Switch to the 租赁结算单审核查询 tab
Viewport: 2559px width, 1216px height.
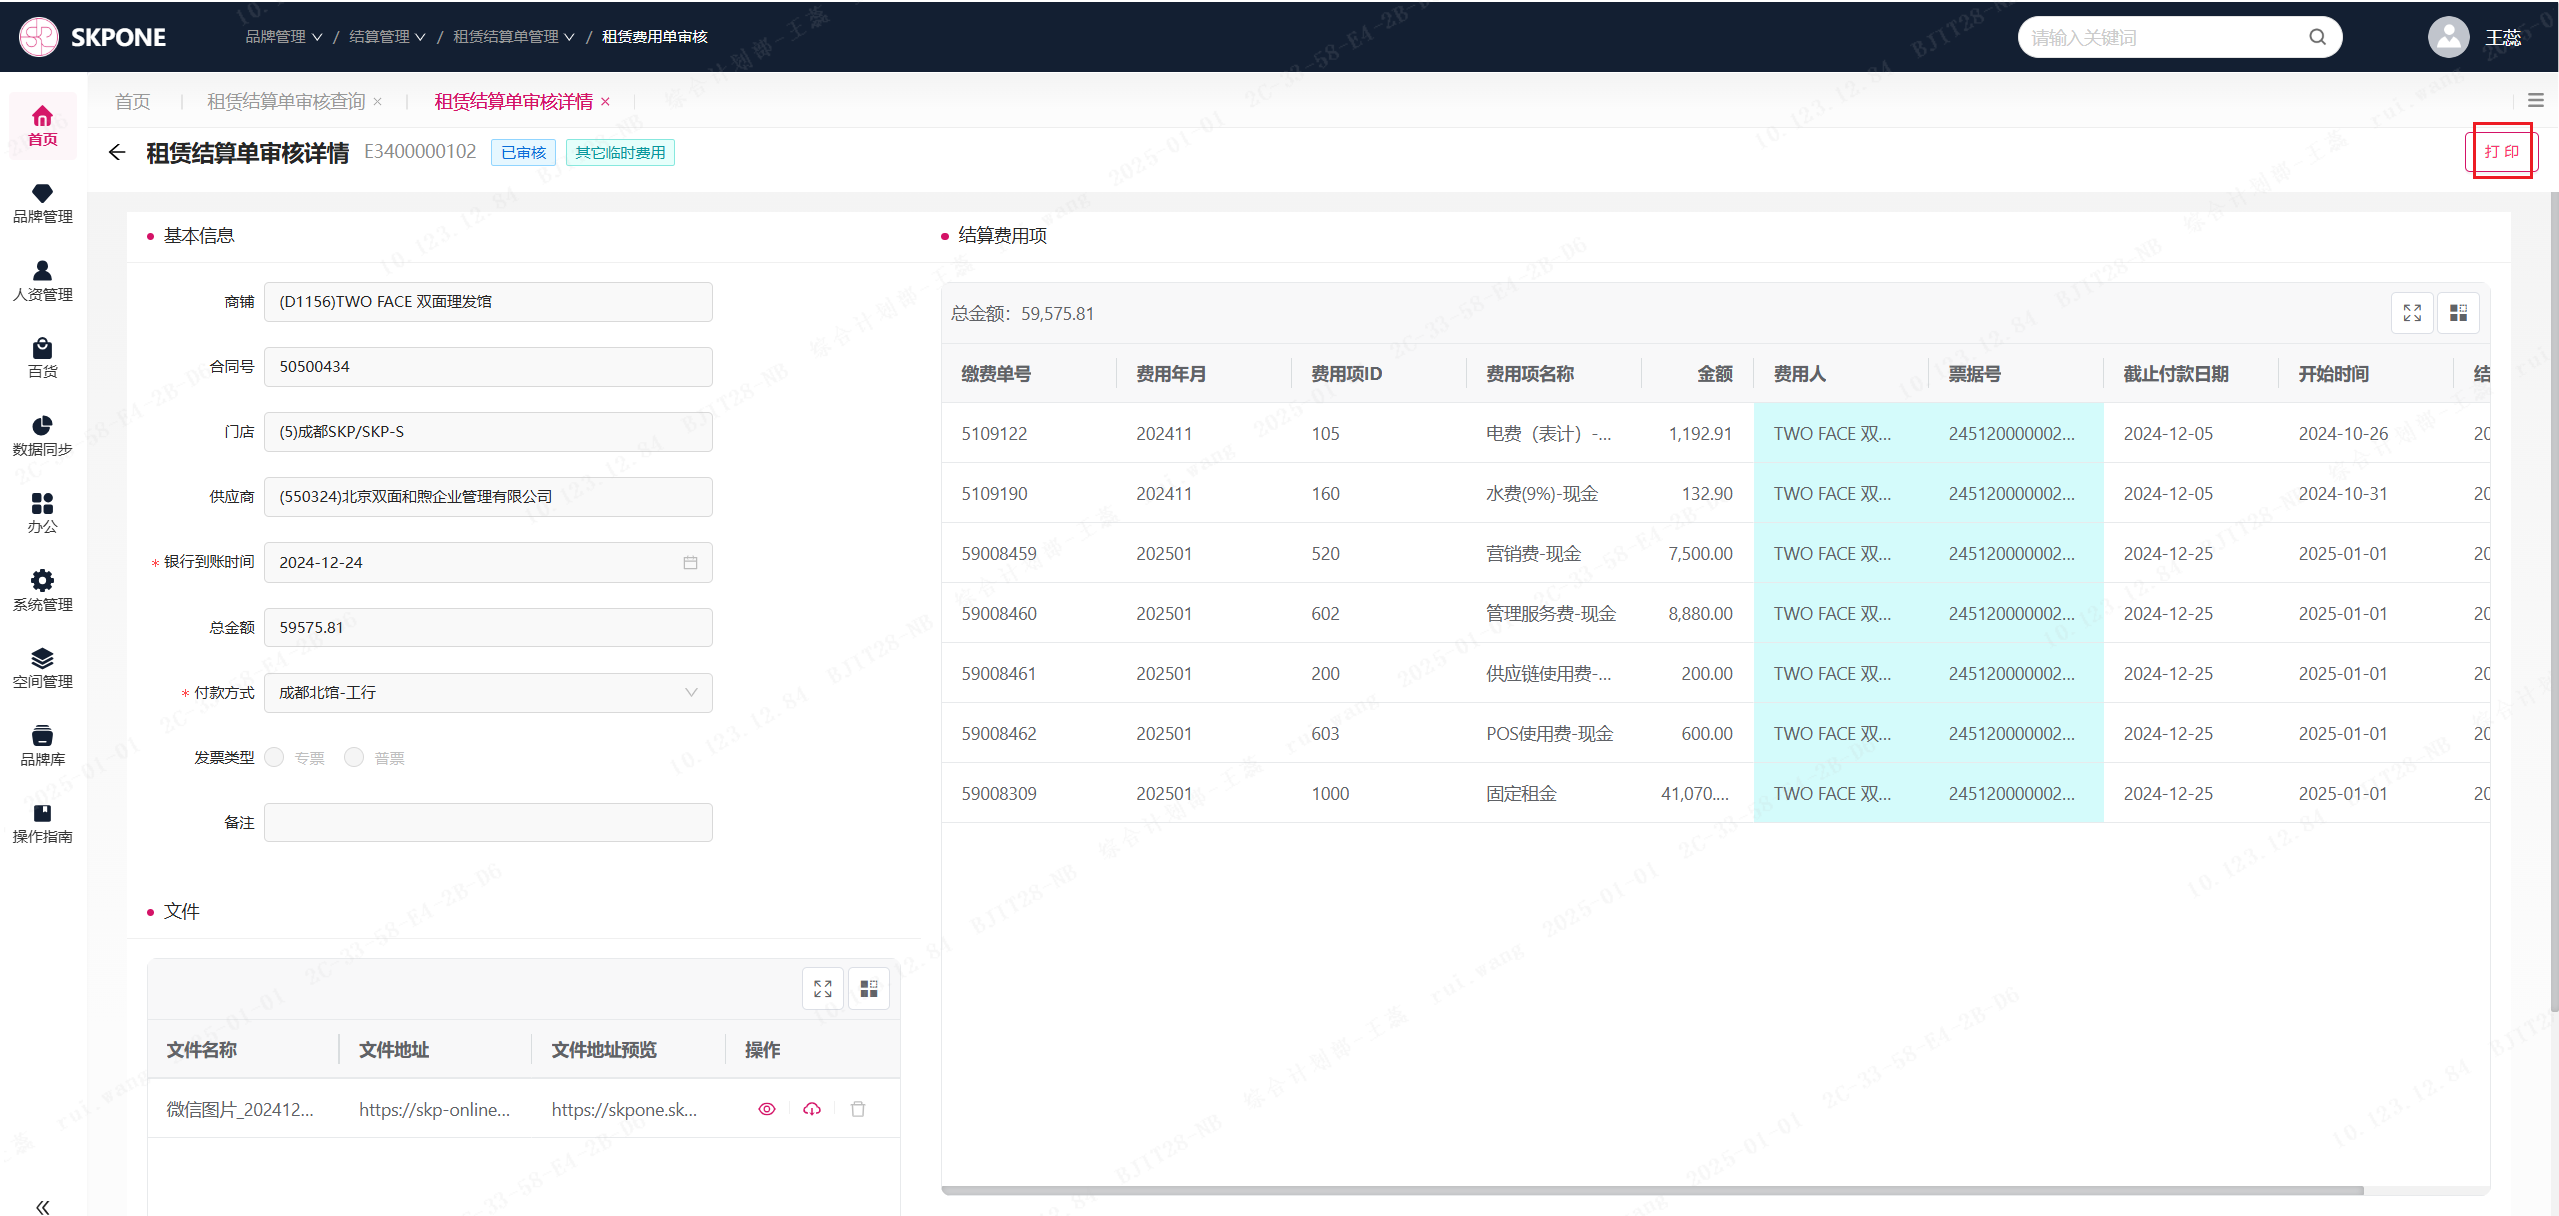[x=286, y=101]
